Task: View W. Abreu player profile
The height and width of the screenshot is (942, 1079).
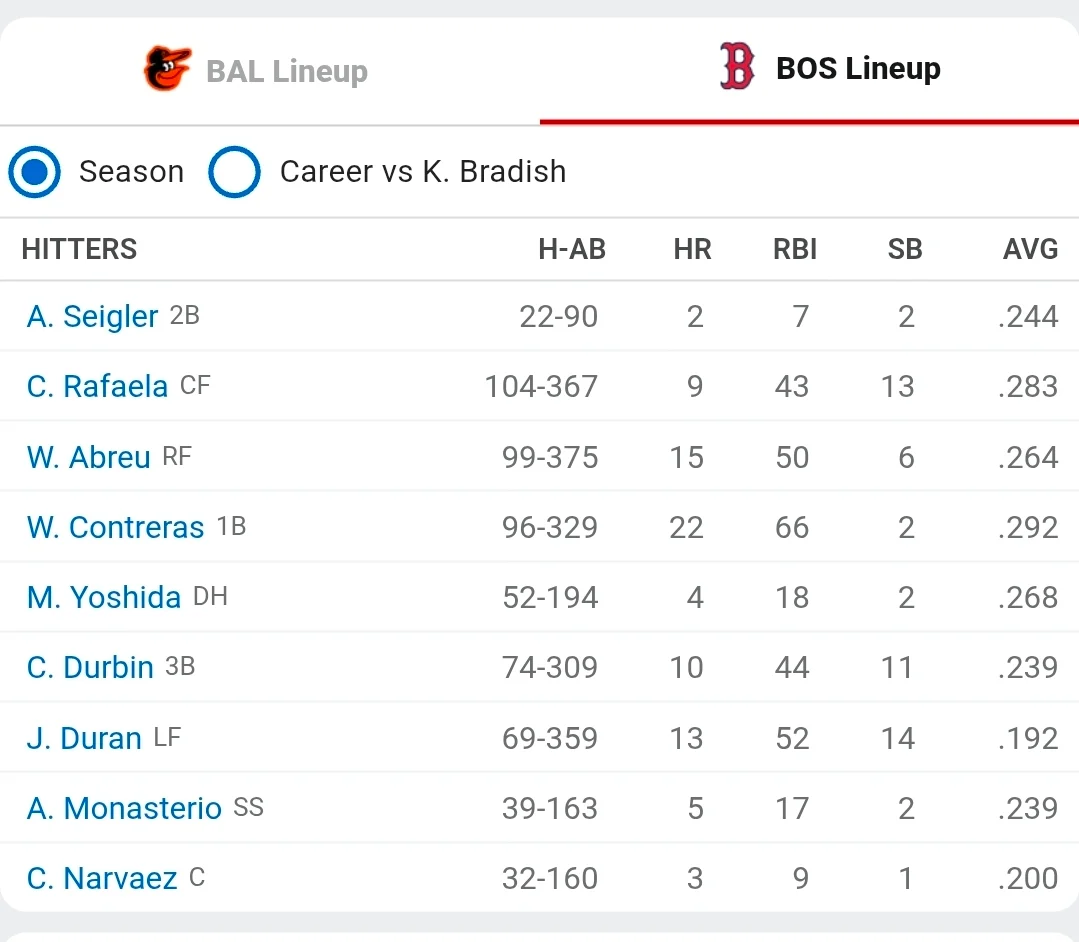Action: coord(88,457)
